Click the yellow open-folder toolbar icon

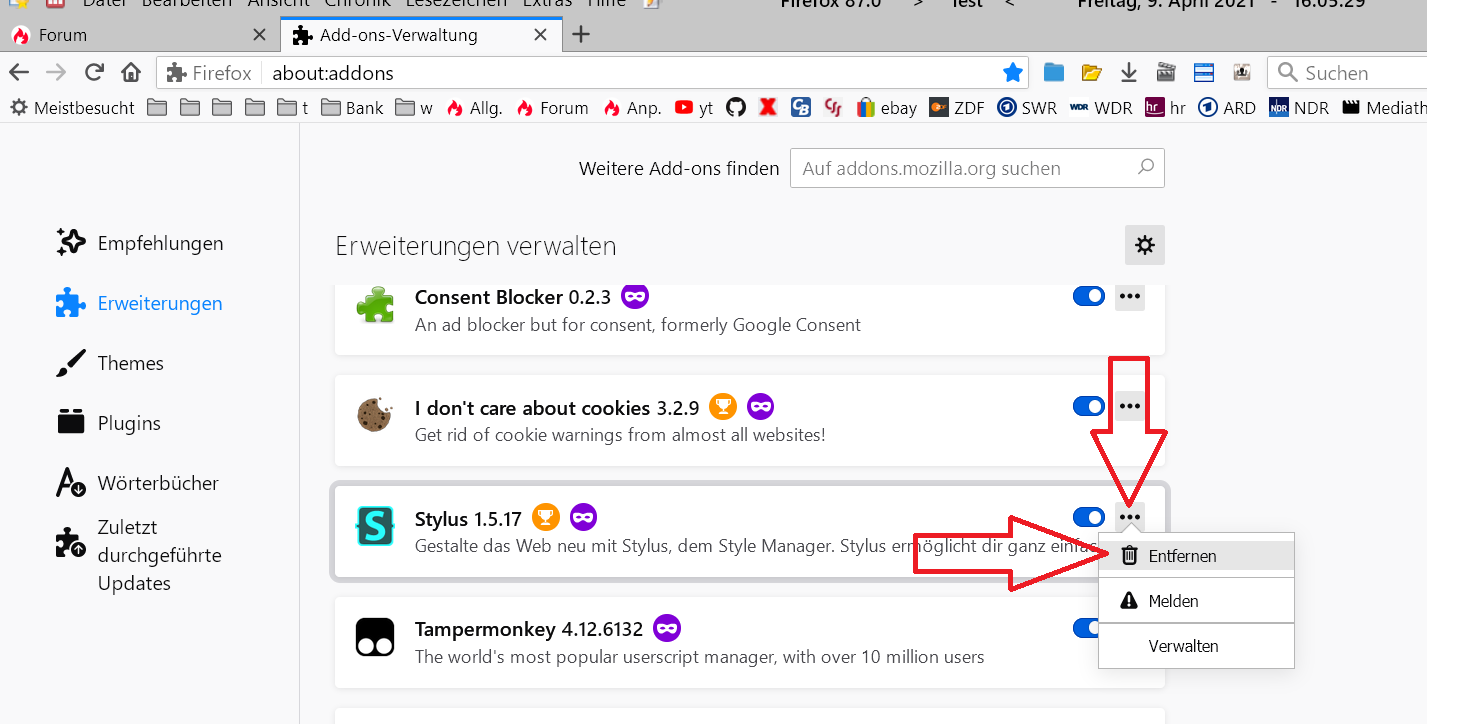point(1091,72)
